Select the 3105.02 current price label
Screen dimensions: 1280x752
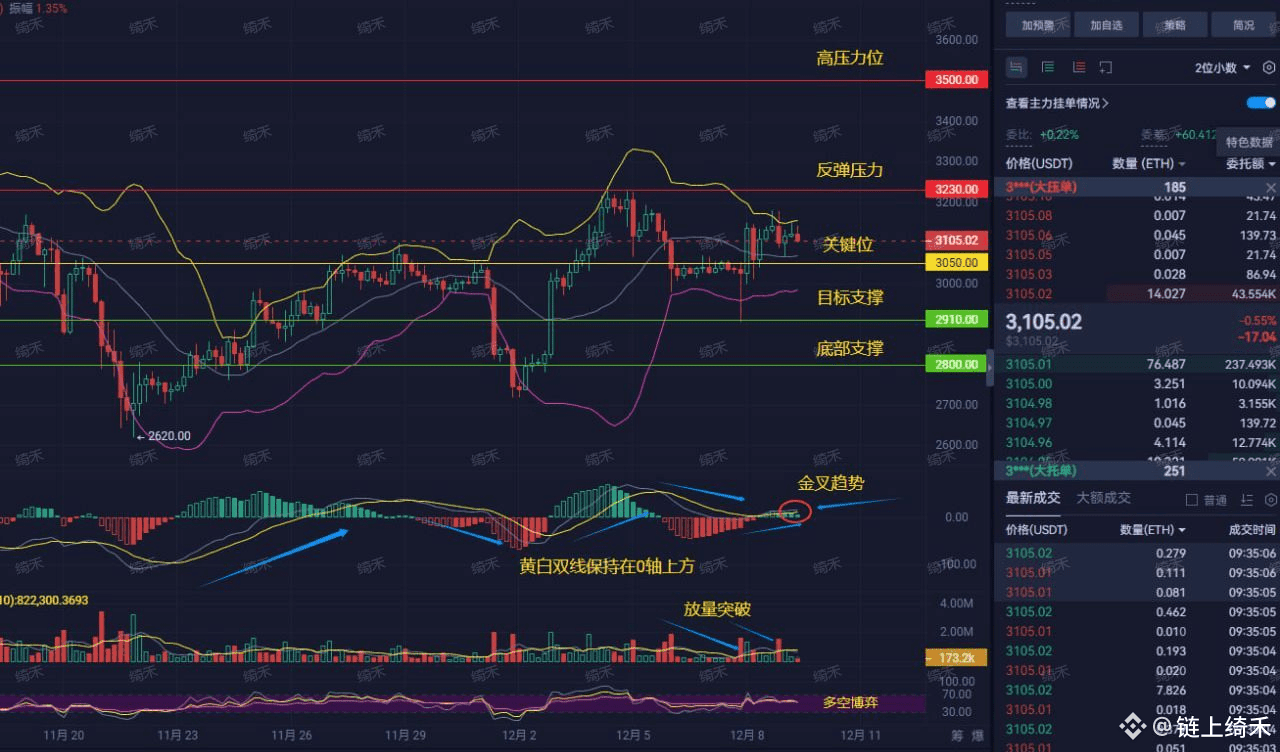[956, 240]
